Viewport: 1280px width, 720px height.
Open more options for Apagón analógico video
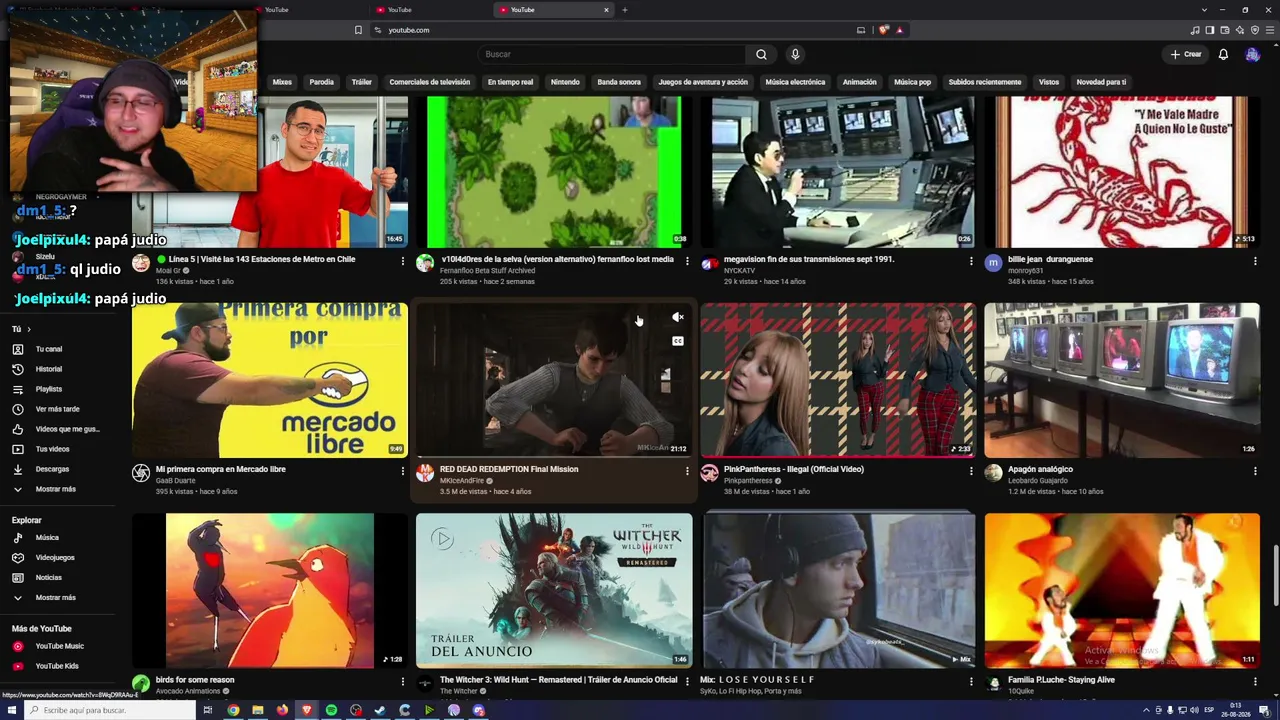[x=1255, y=470]
